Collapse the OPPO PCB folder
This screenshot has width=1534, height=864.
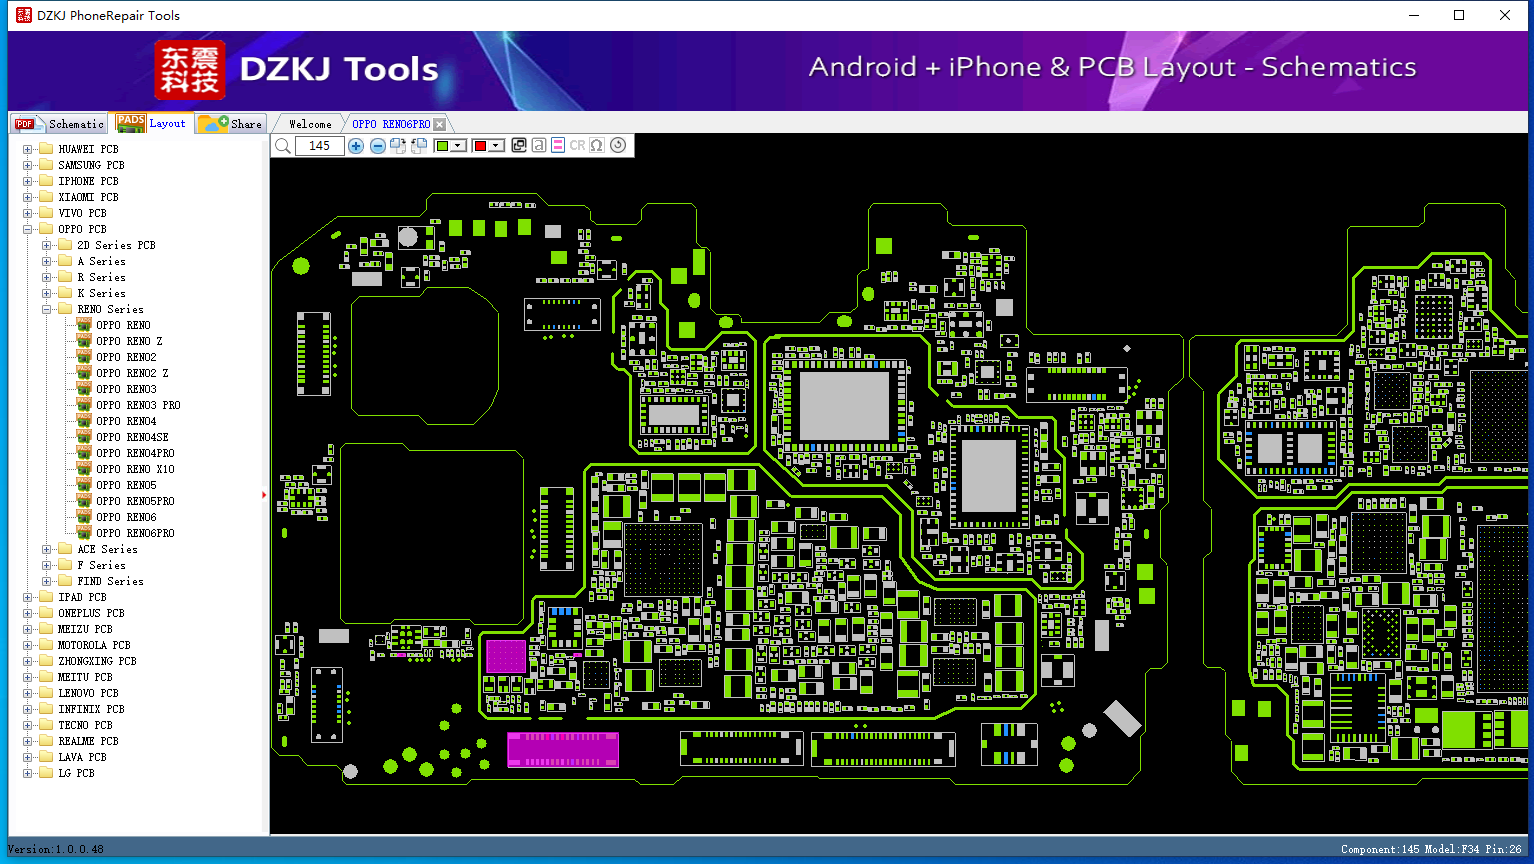[x=28, y=229]
